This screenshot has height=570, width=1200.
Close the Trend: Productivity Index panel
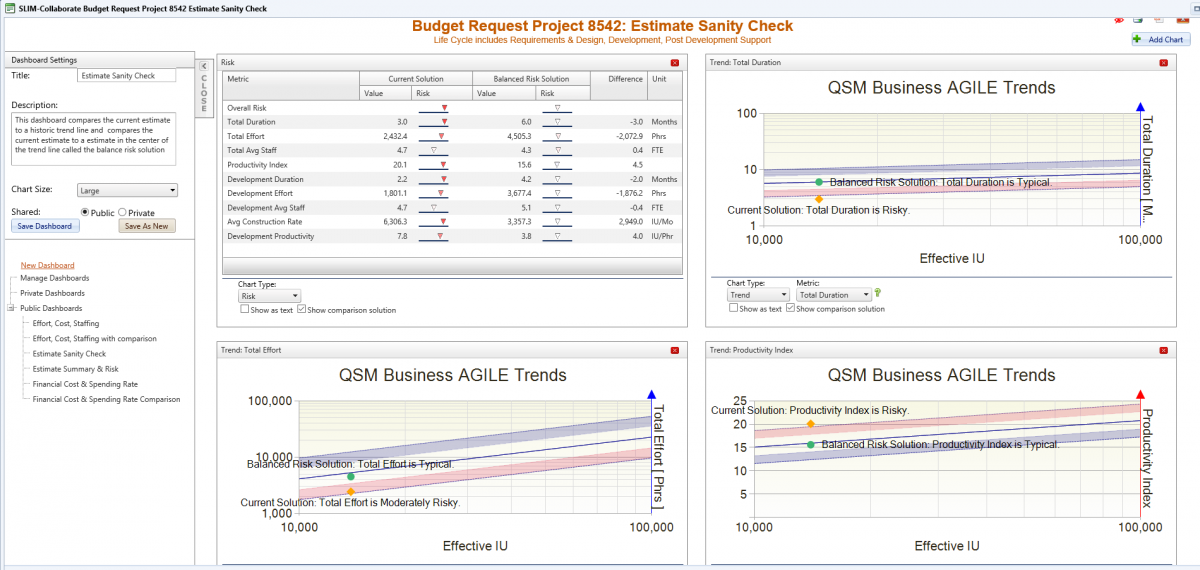[1162, 350]
